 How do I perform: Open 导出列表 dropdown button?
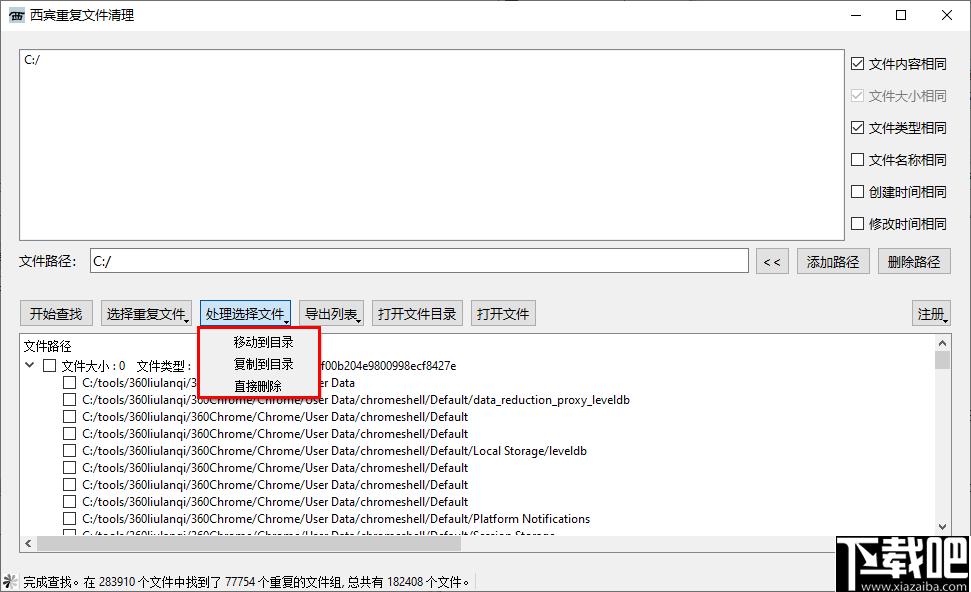click(331, 313)
